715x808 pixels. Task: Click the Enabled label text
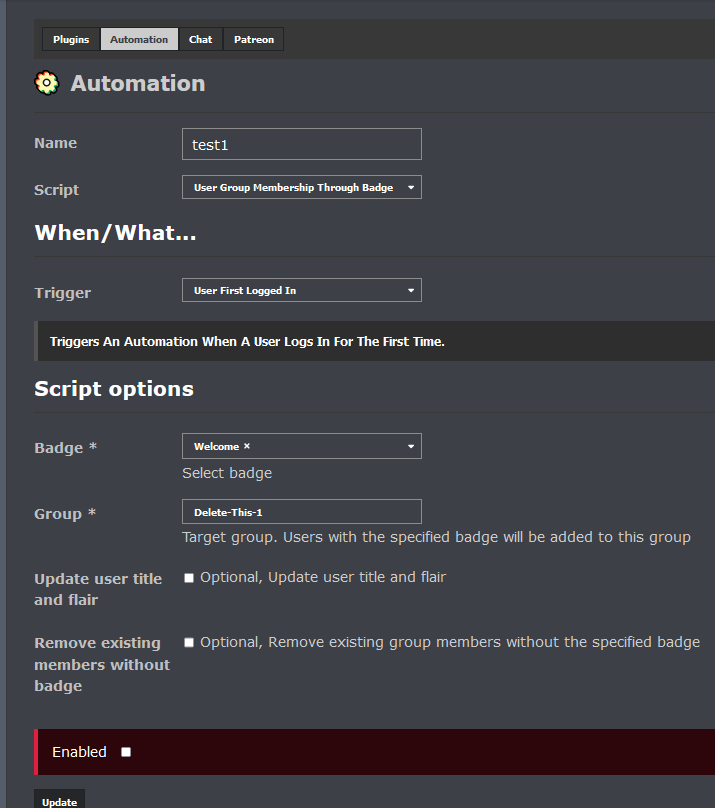point(79,752)
